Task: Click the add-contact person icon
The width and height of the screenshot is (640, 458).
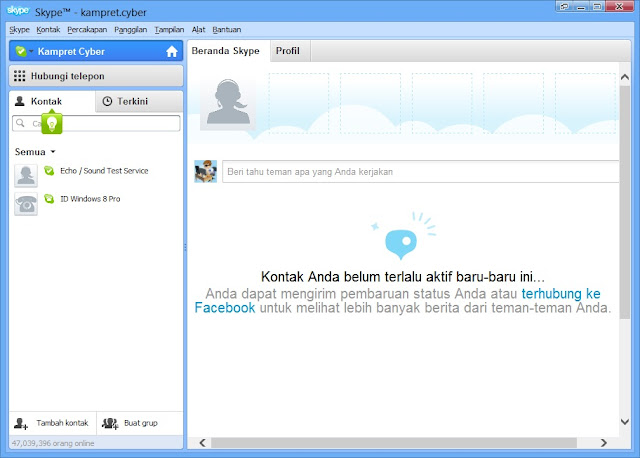Action: point(21,423)
